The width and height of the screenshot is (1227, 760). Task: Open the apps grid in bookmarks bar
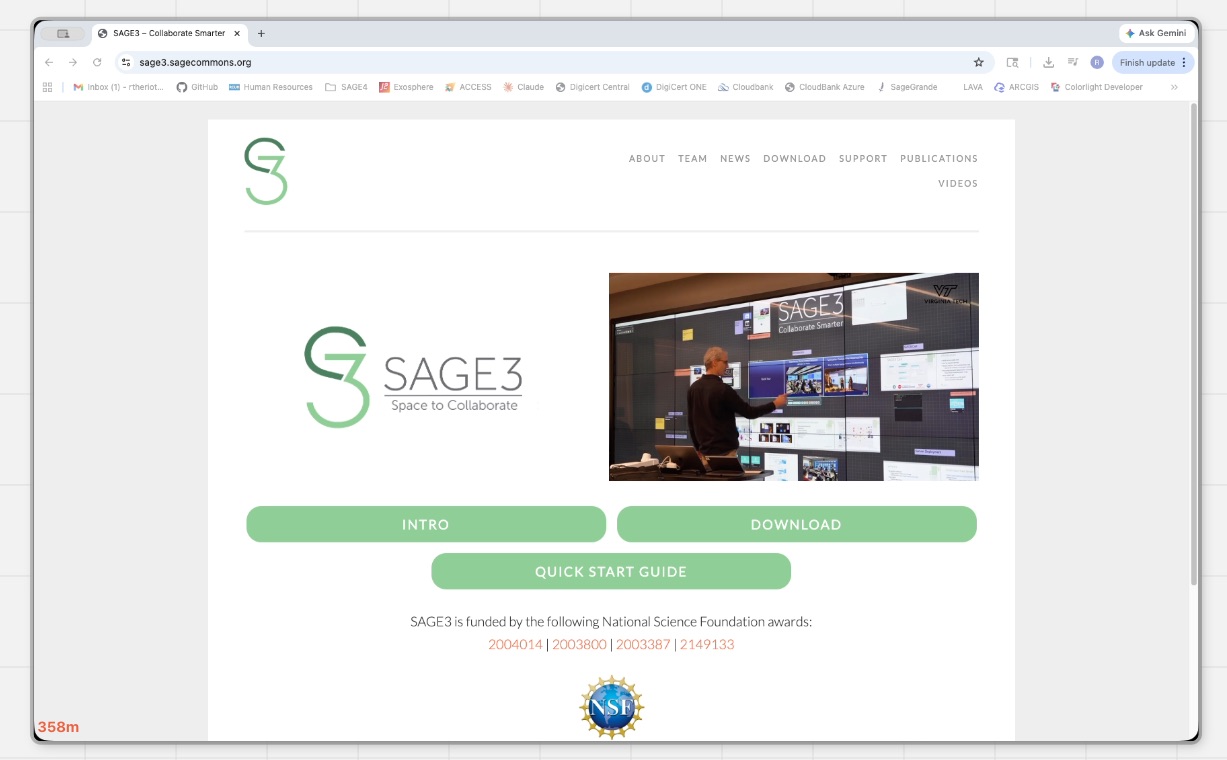47,87
